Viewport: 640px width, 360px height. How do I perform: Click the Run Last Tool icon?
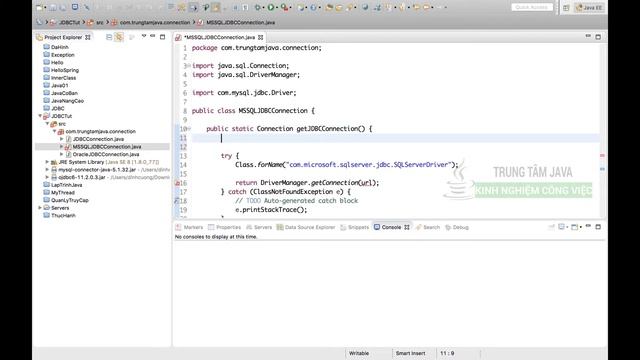point(284,7)
